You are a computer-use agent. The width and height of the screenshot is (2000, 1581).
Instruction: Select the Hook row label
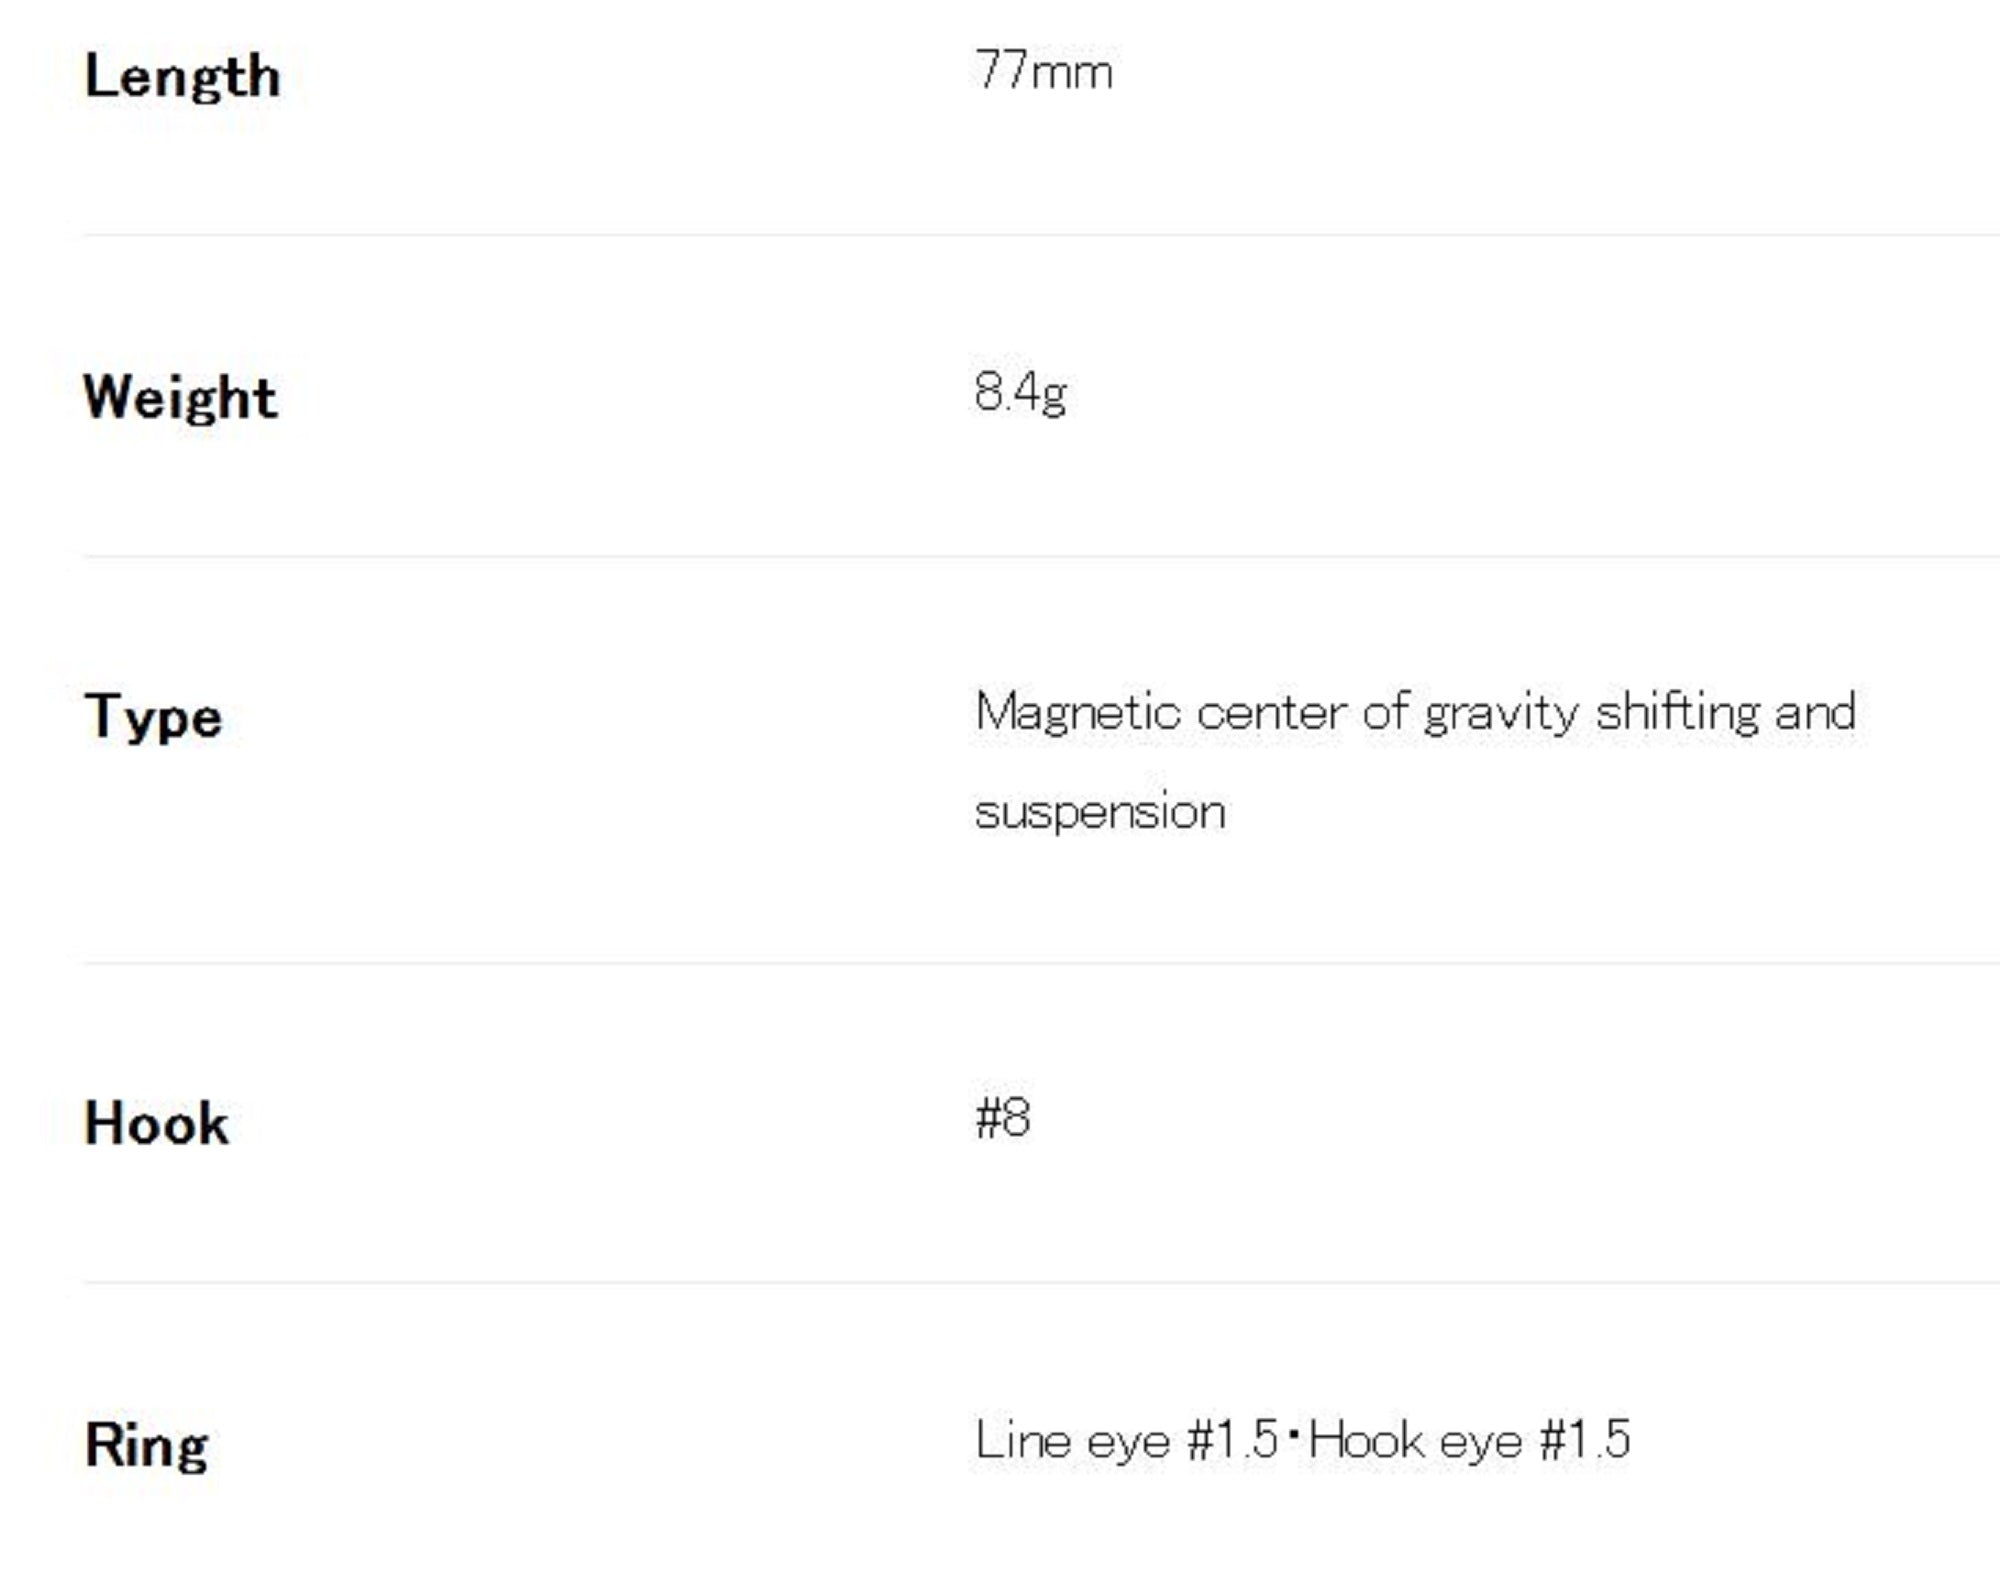[x=156, y=1124]
